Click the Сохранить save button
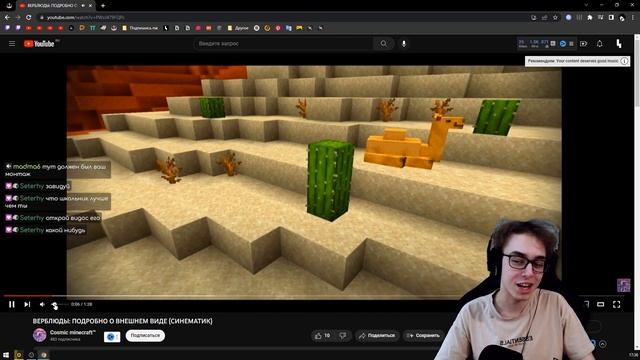640x360 pixels. click(423, 336)
